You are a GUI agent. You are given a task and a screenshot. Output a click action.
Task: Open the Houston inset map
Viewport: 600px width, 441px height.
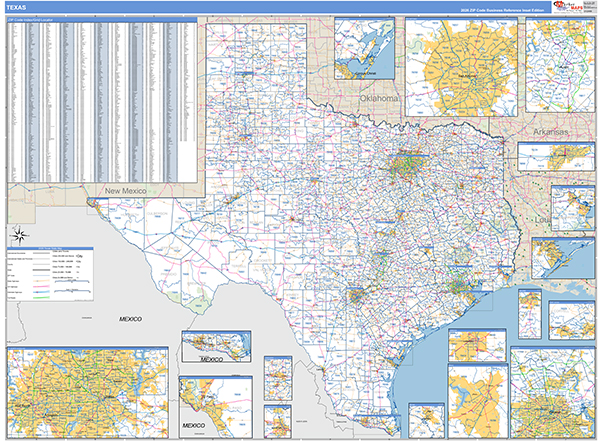pos(553,392)
